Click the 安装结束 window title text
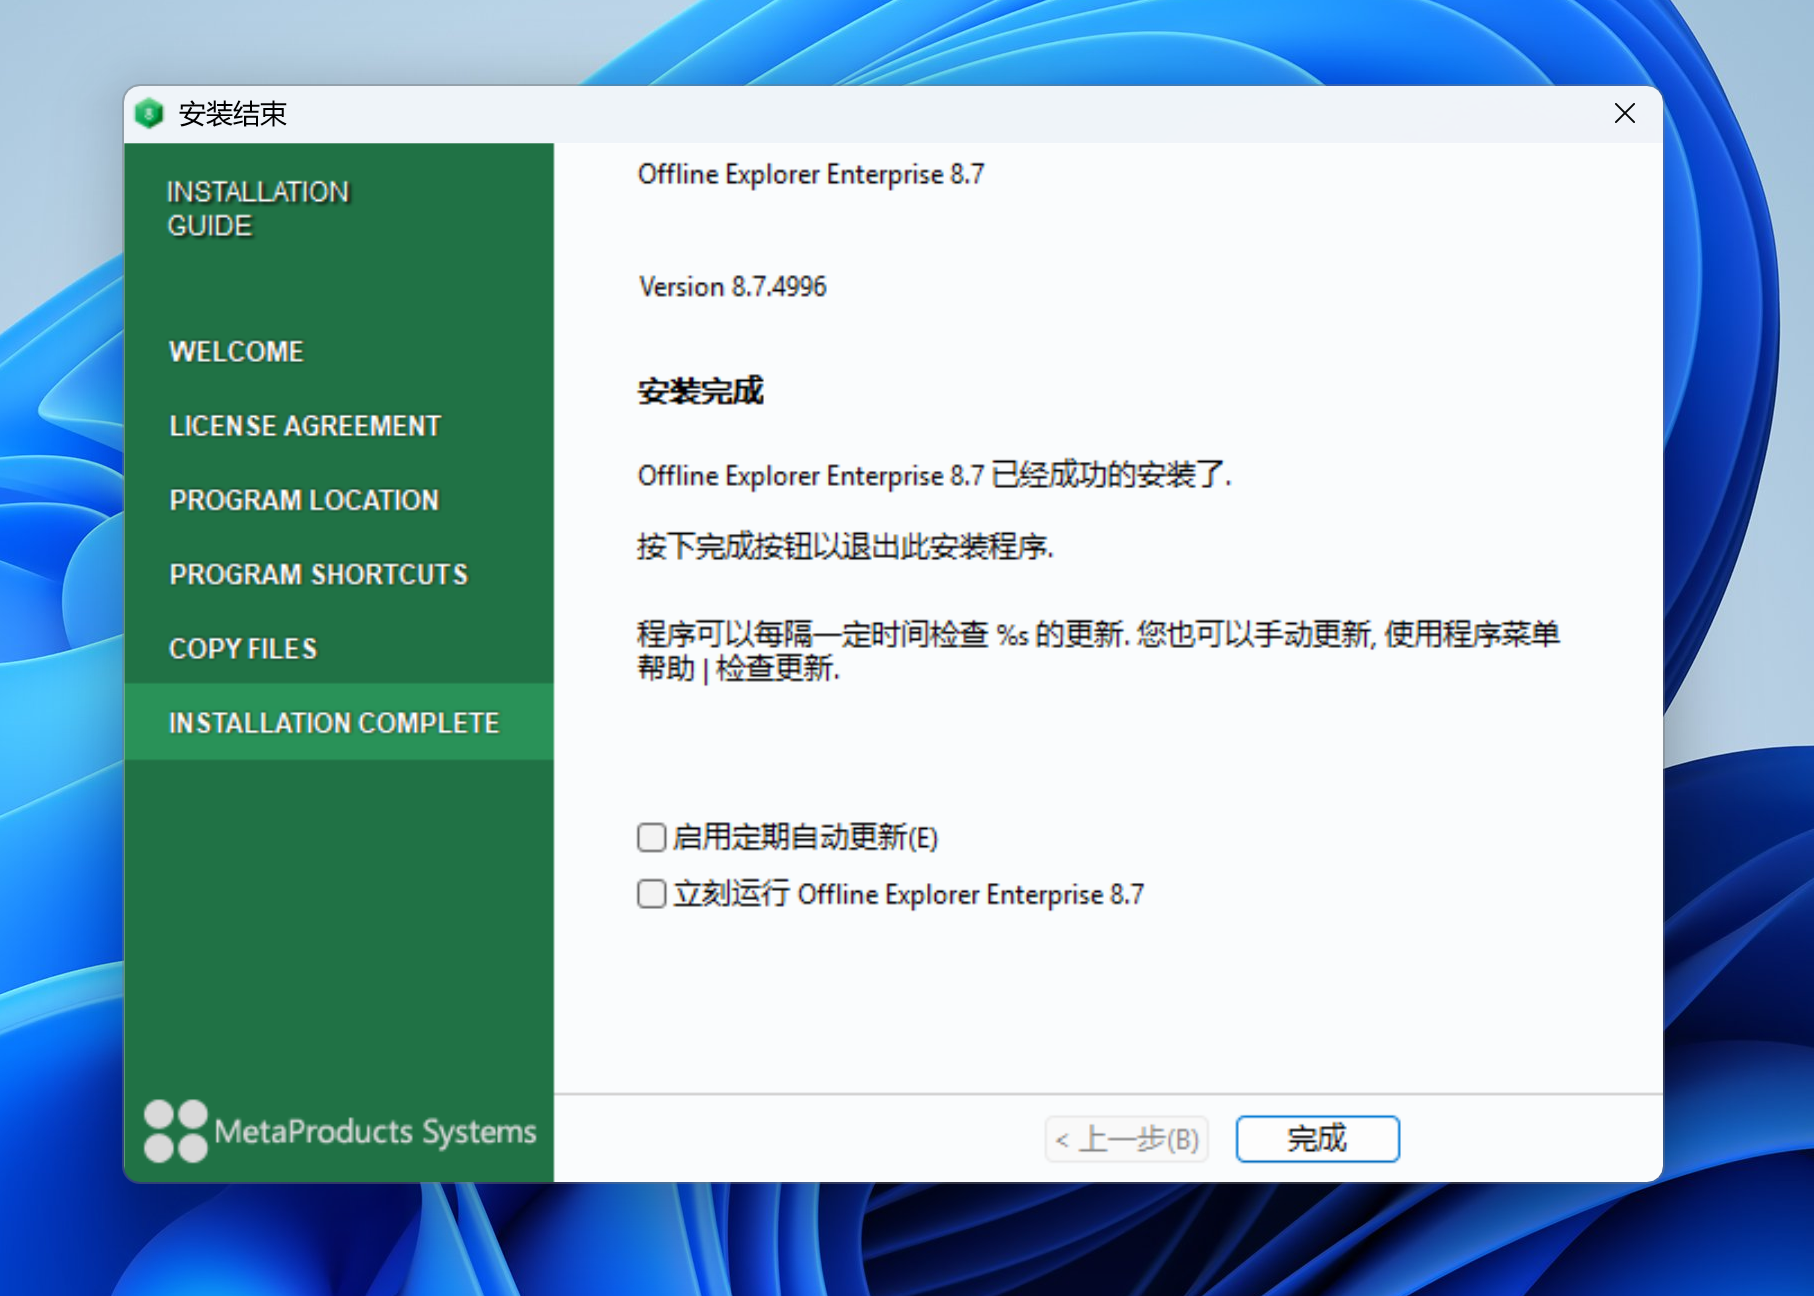 [x=233, y=114]
